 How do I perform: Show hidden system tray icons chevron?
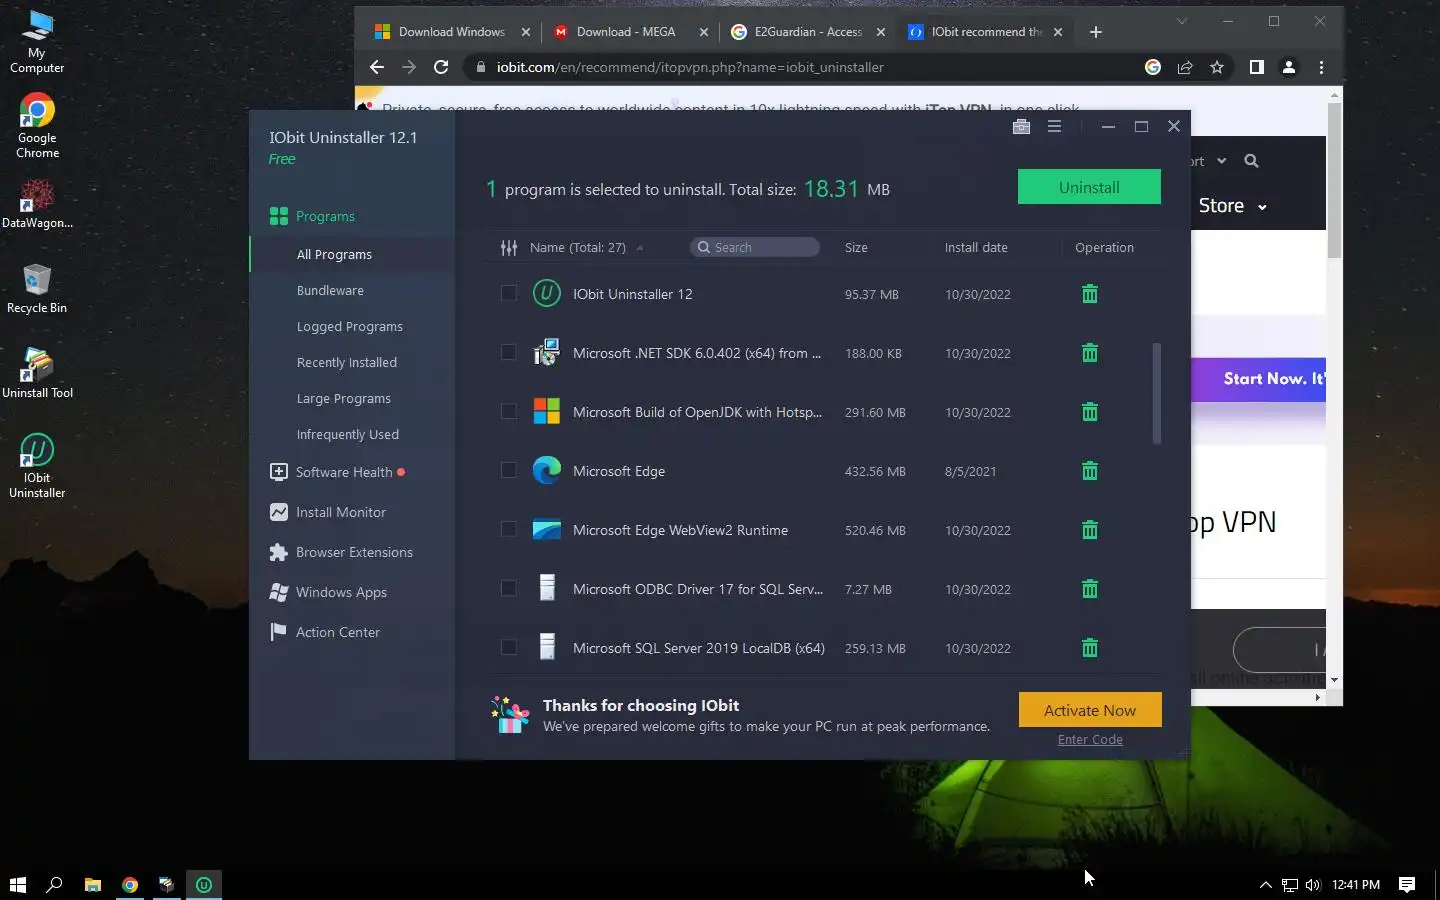1265,884
